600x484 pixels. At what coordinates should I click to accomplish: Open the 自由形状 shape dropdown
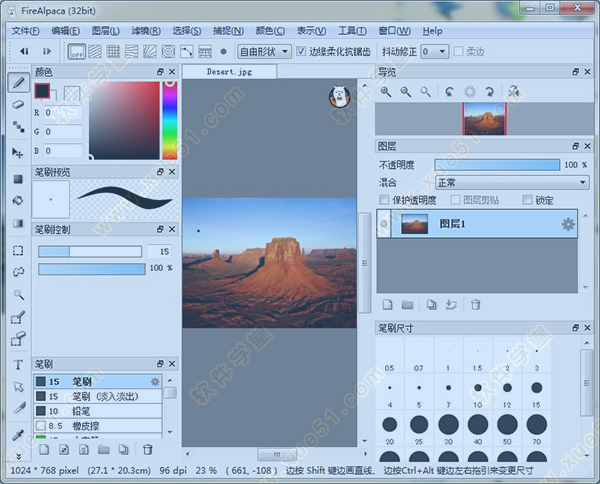coord(264,51)
